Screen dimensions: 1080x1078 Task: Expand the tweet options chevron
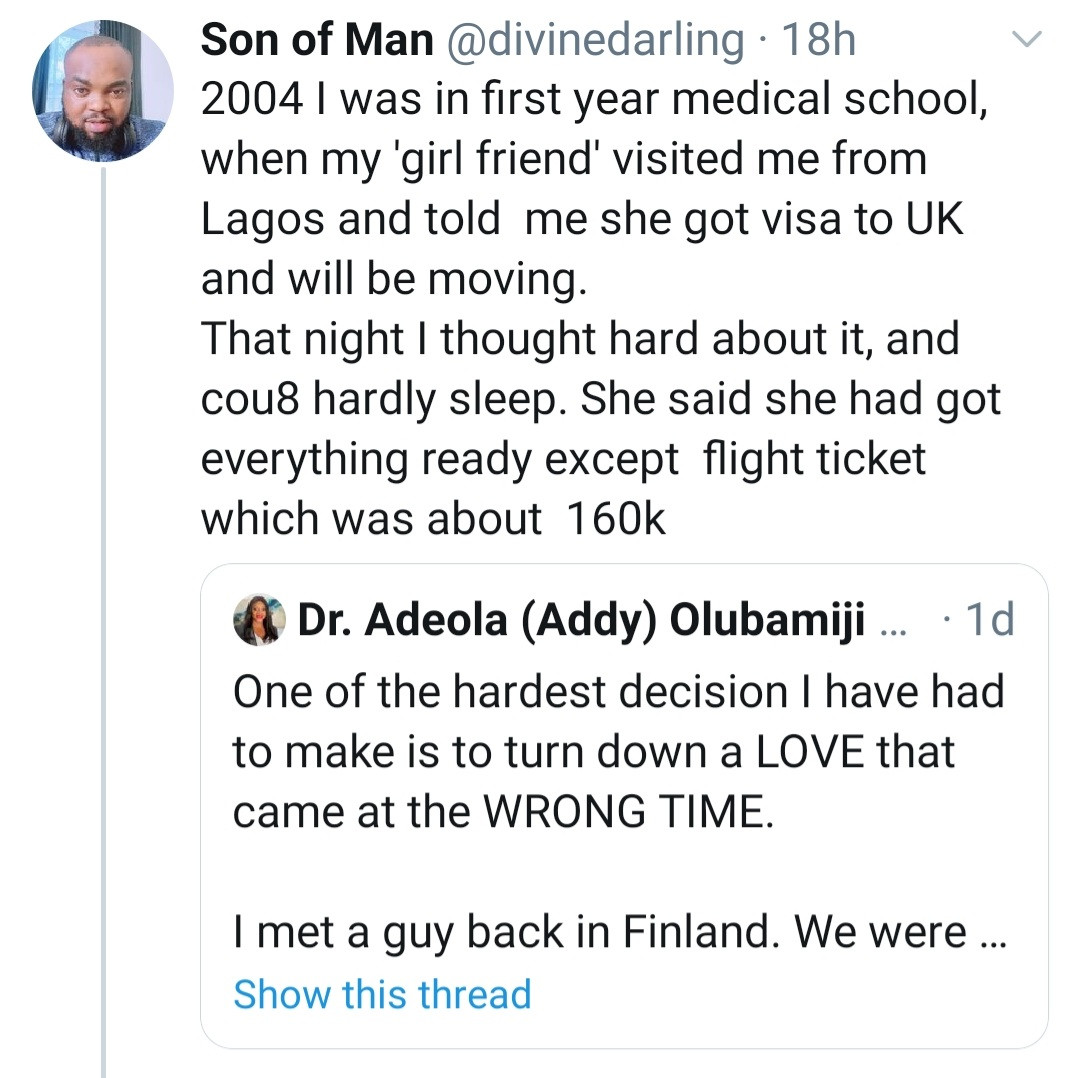[x=1027, y=40]
